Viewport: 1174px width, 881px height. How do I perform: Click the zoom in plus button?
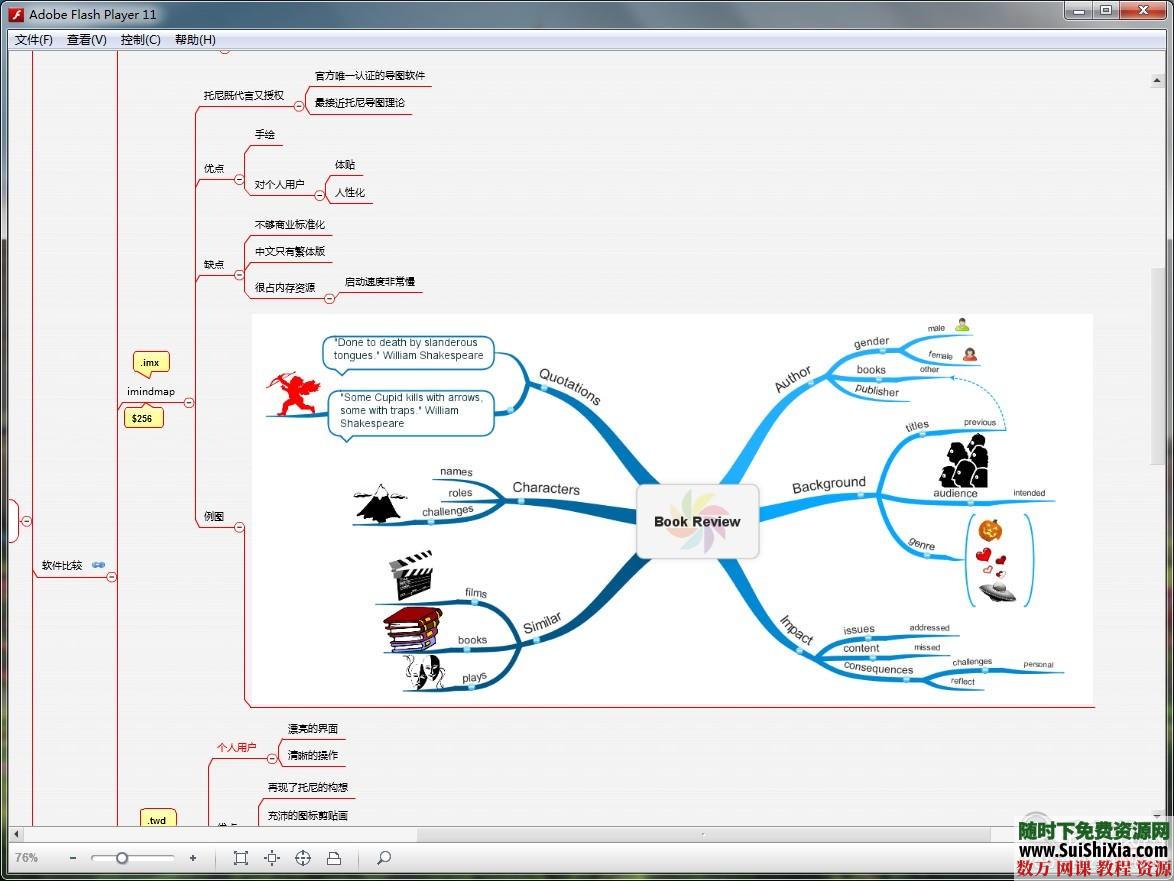click(193, 858)
